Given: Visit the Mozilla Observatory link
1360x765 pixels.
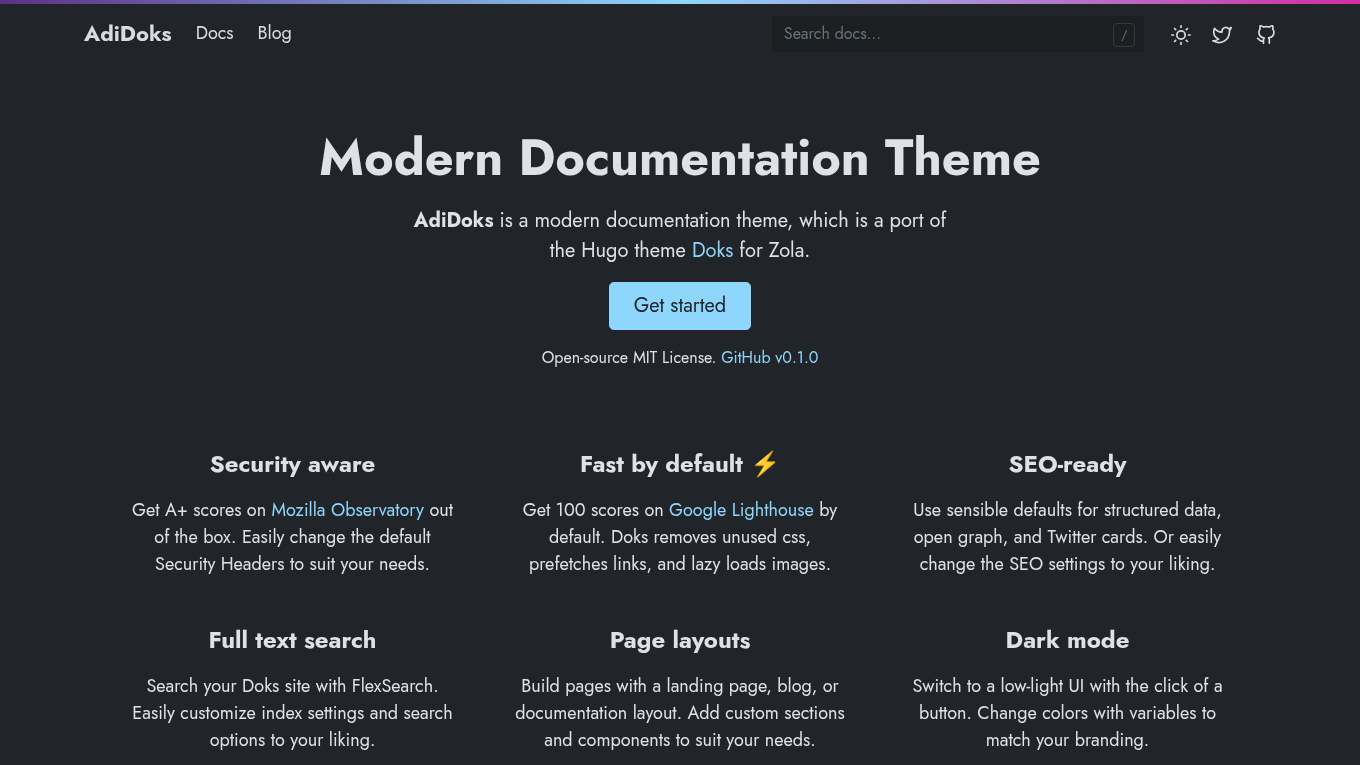Looking at the screenshot, I should (x=347, y=509).
